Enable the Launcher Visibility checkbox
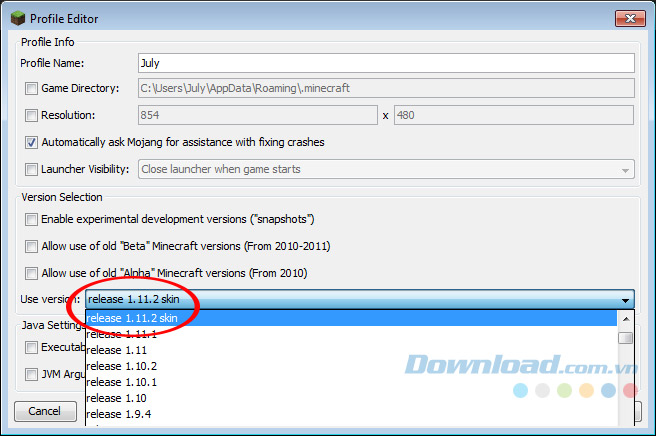Viewport: 656px width, 436px height. 31,169
